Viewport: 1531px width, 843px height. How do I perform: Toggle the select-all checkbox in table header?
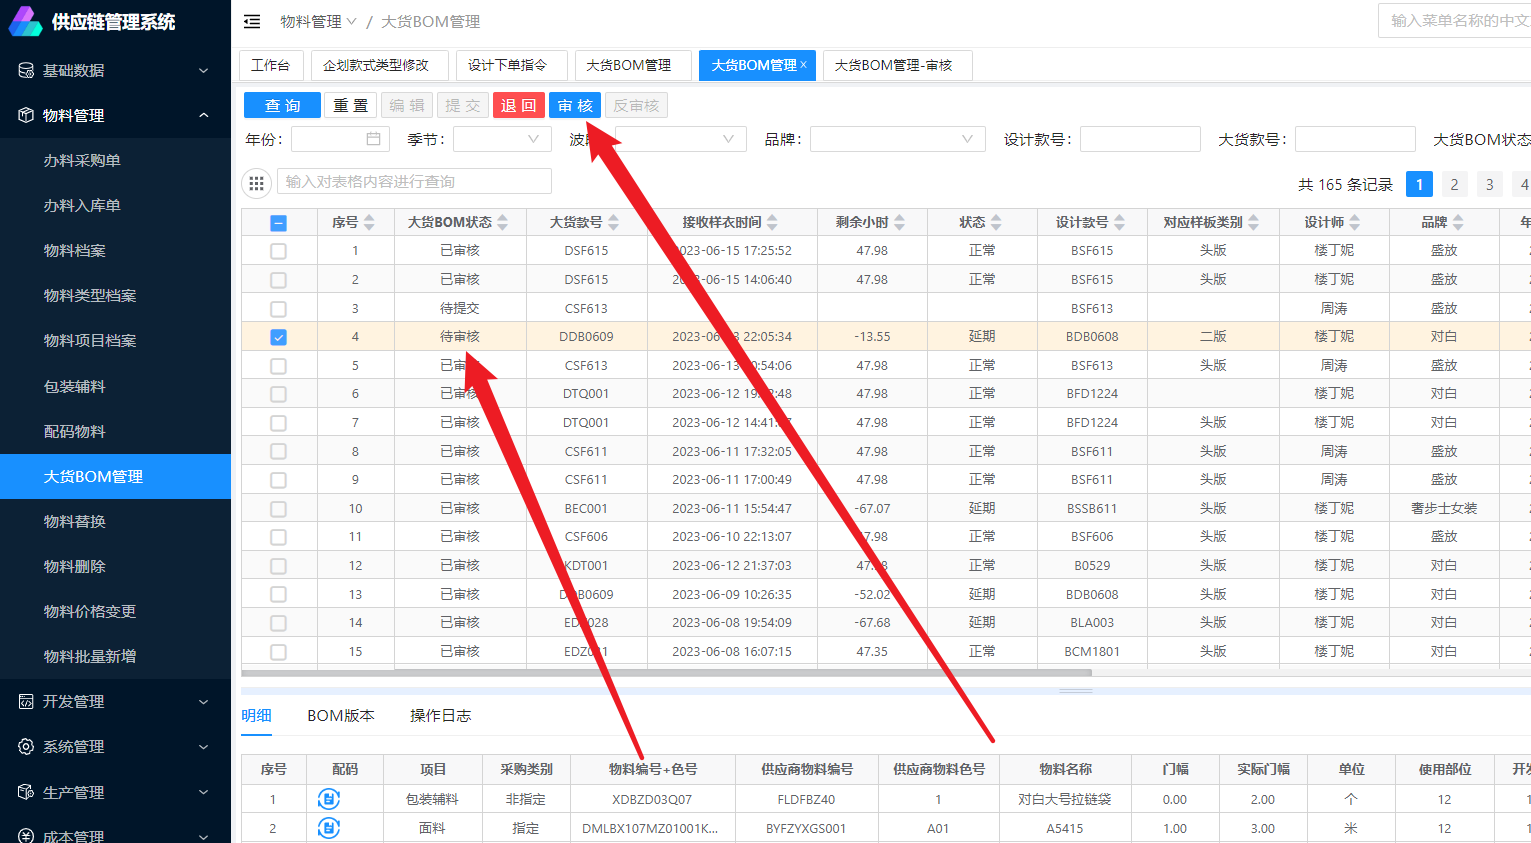pyautogui.click(x=278, y=223)
